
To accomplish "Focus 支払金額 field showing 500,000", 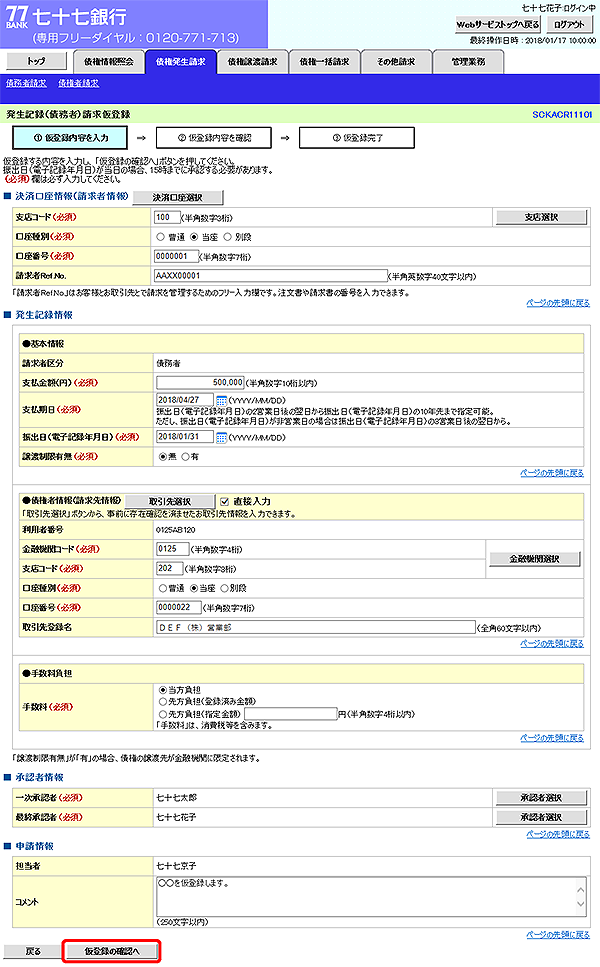I will [x=200, y=382].
